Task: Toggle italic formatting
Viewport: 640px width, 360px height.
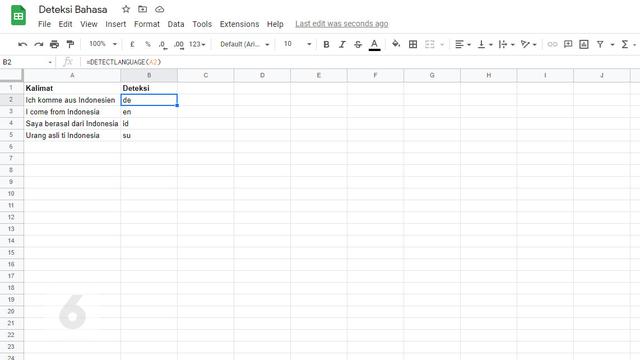Action: coord(342,44)
